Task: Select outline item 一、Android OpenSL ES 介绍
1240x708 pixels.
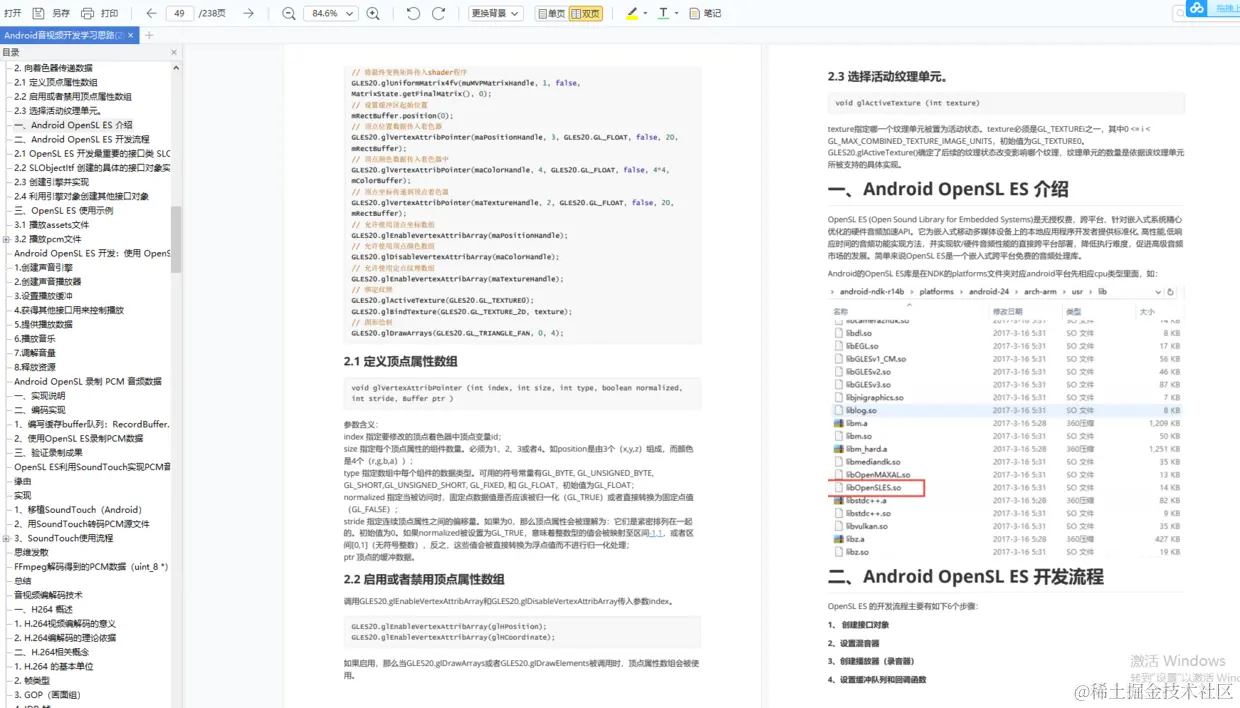Action: (73, 125)
